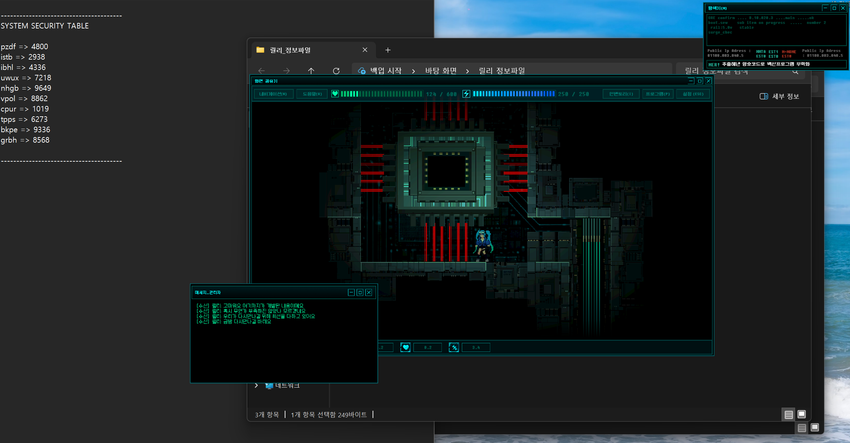Minimize the top-right terminal window
The width and height of the screenshot is (850, 443).
click(x=825, y=8)
